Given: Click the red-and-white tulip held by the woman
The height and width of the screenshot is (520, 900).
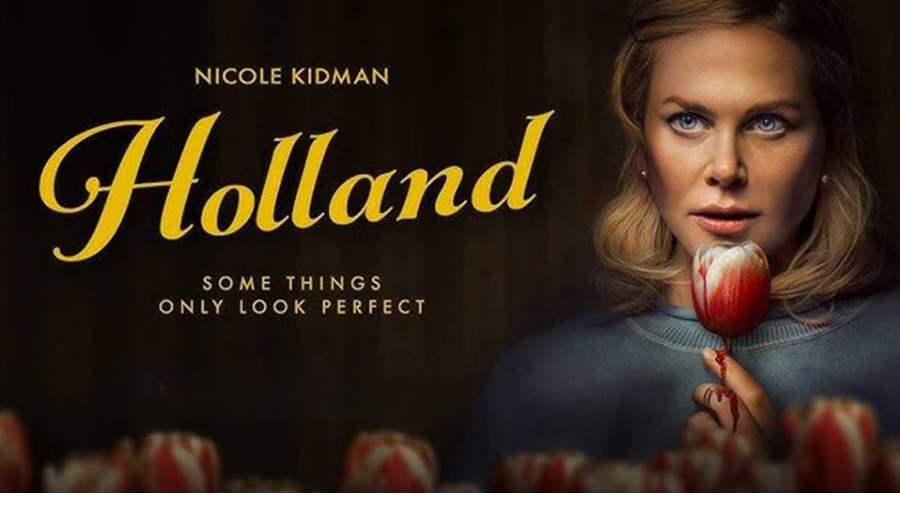Looking at the screenshot, I should coord(730,289).
